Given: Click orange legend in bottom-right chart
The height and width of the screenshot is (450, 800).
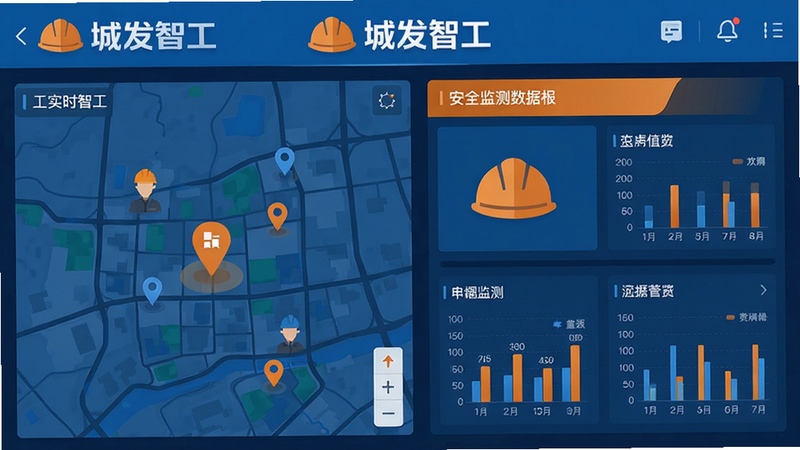Looking at the screenshot, I should pos(746,317).
